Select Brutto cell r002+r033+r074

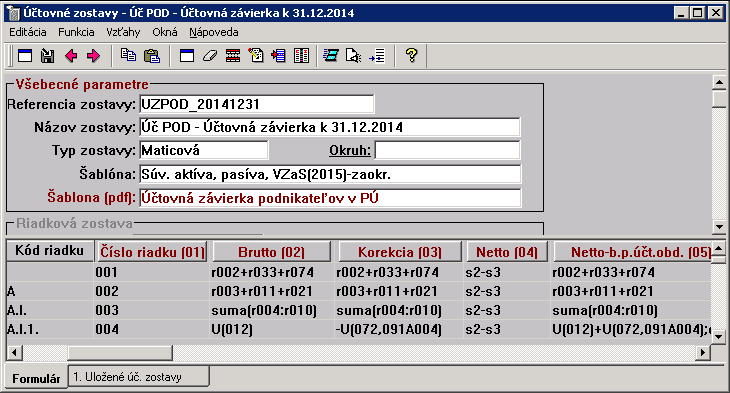pyautogui.click(x=271, y=272)
